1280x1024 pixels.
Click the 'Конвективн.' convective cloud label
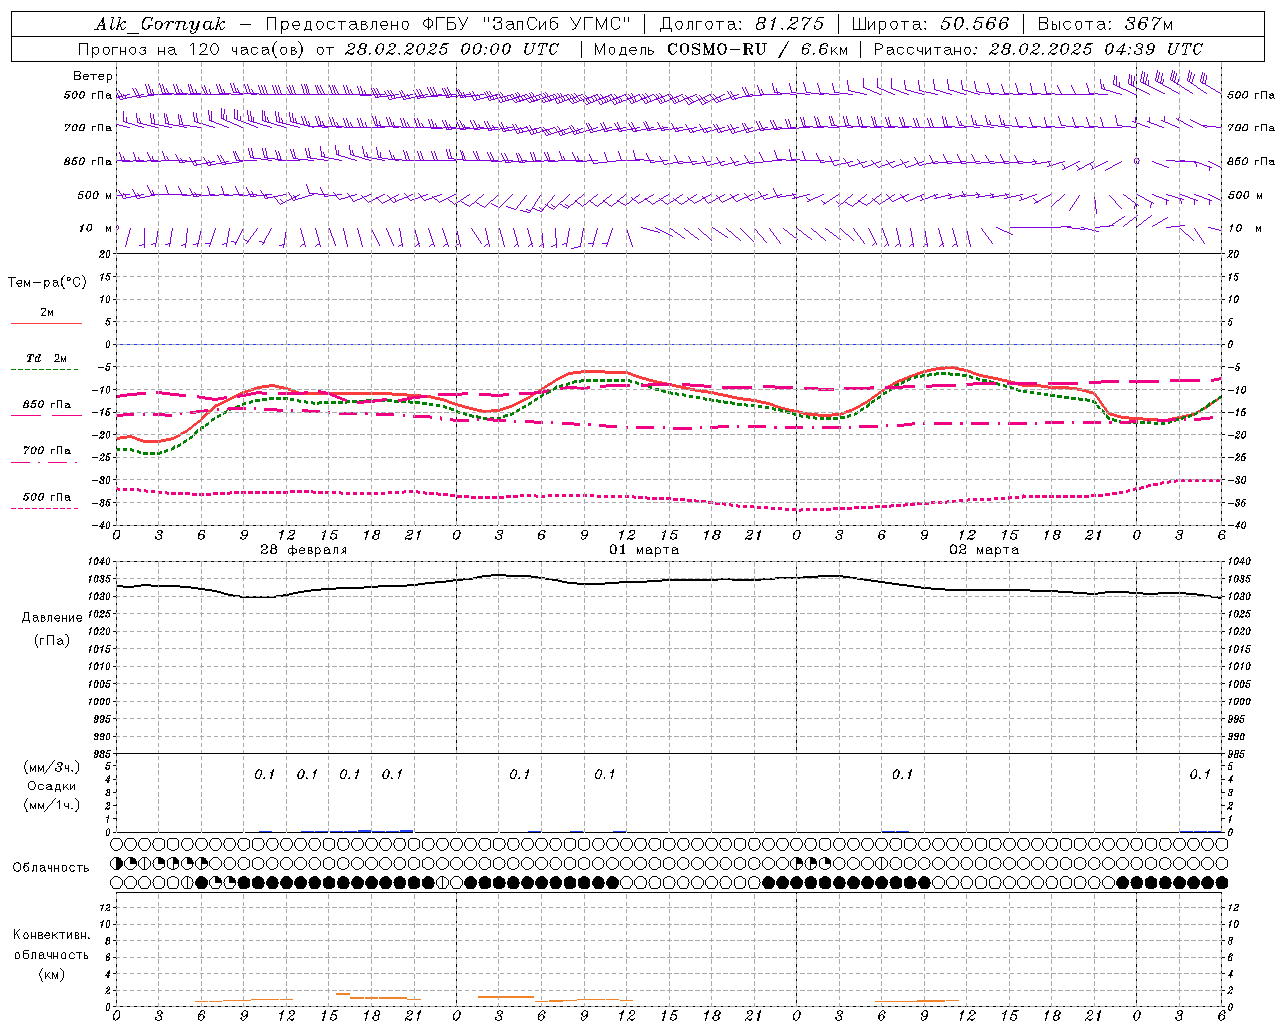51,935
